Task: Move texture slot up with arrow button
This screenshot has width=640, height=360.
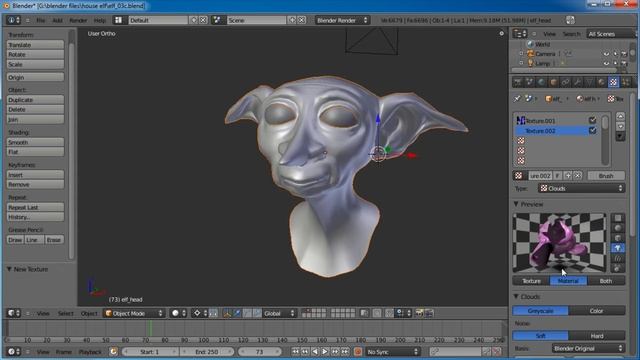Action: point(620,116)
